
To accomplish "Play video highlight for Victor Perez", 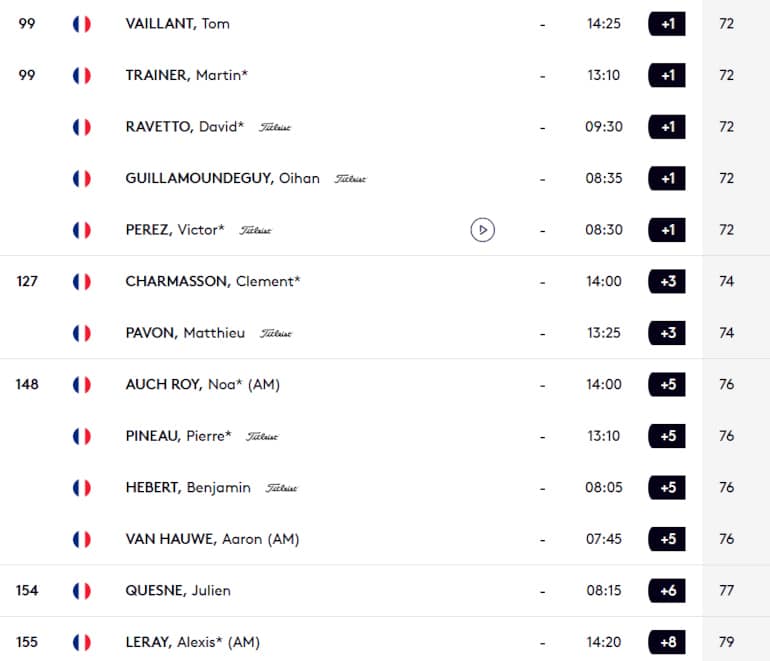I will click(x=482, y=230).
